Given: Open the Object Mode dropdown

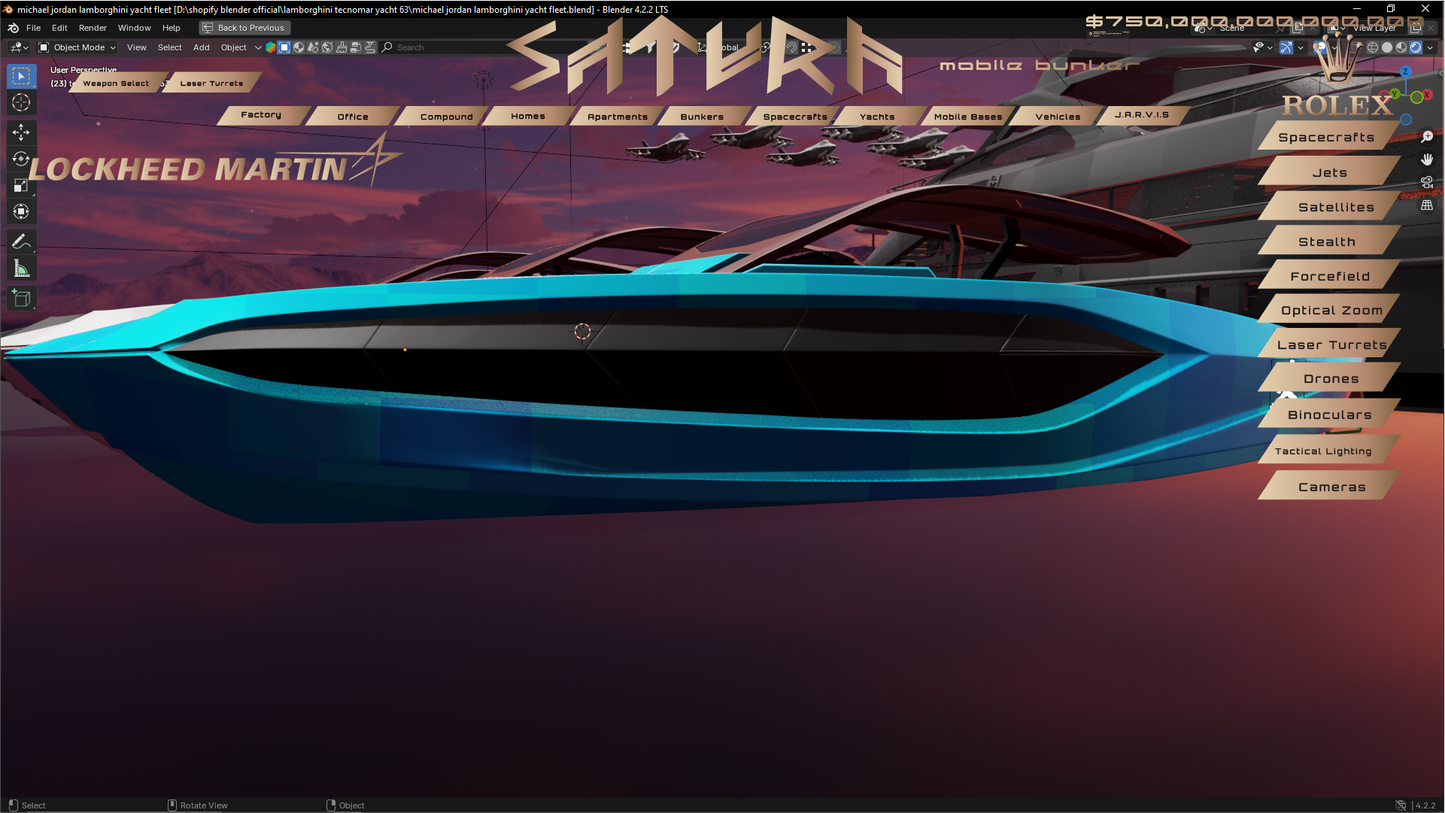Looking at the screenshot, I should pos(78,47).
